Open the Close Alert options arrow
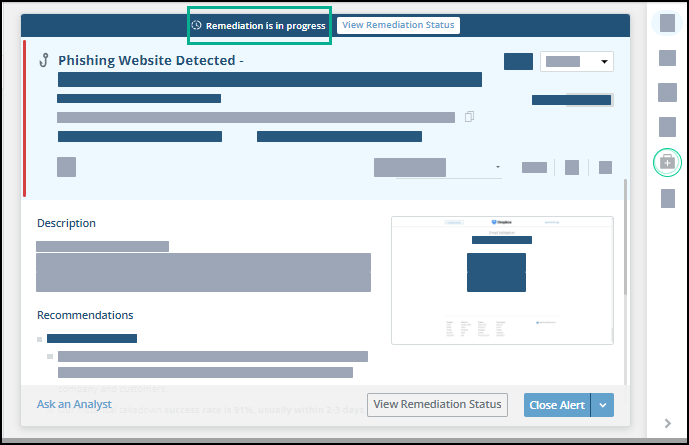The height and width of the screenshot is (445, 689). (x=601, y=405)
